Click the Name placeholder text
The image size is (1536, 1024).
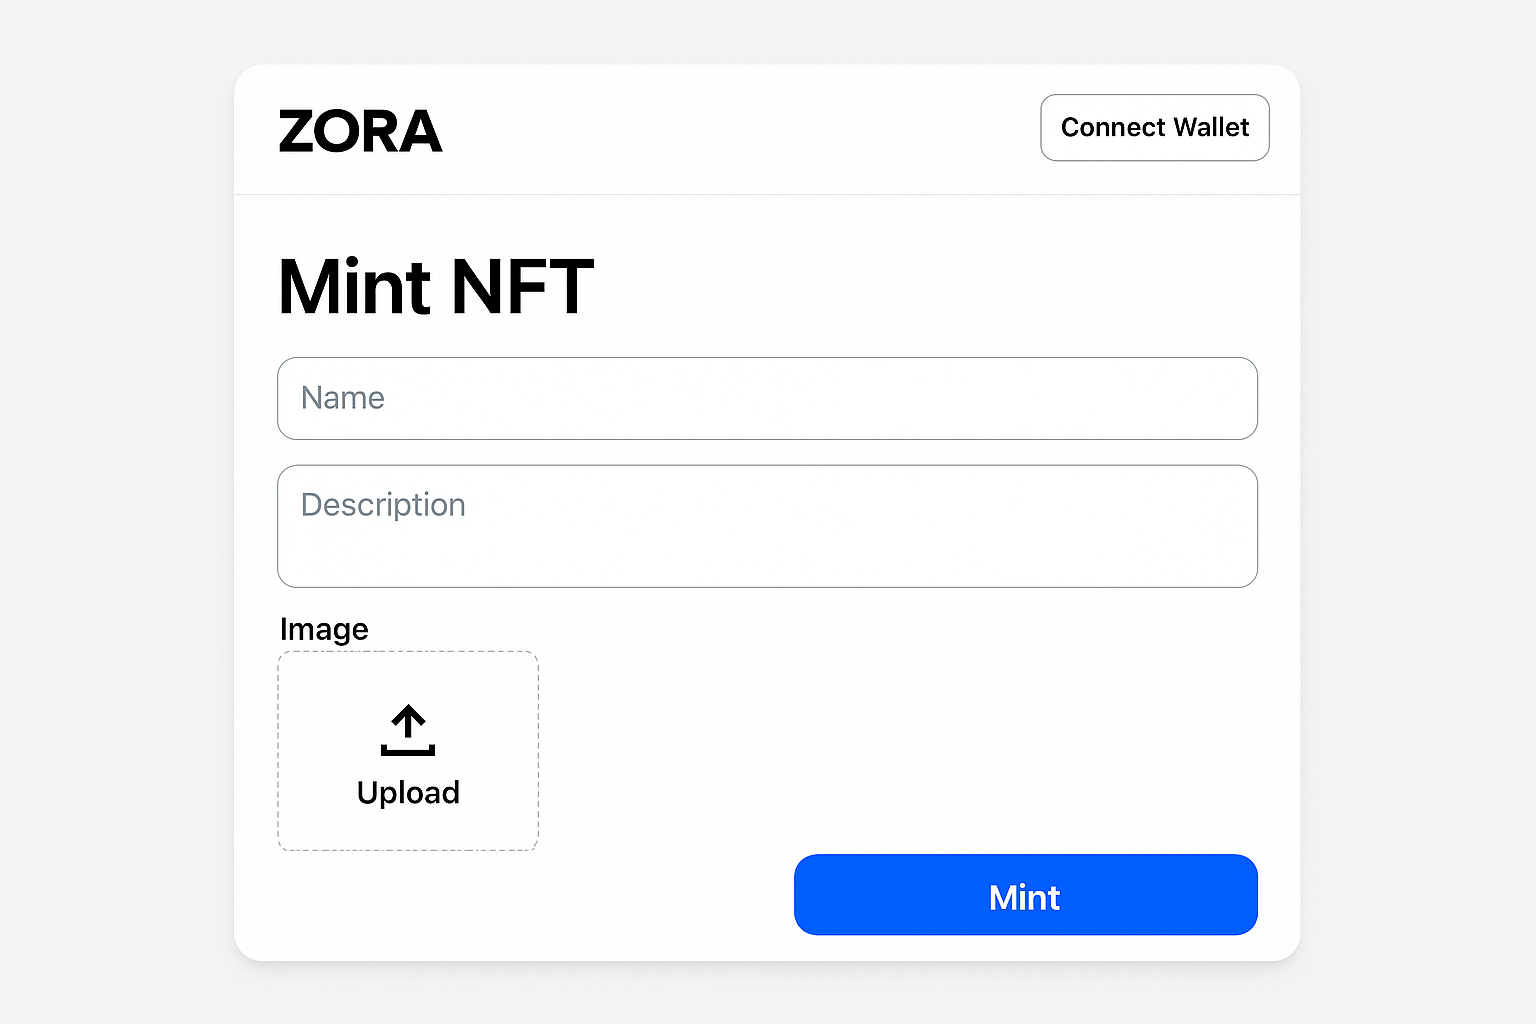point(342,398)
